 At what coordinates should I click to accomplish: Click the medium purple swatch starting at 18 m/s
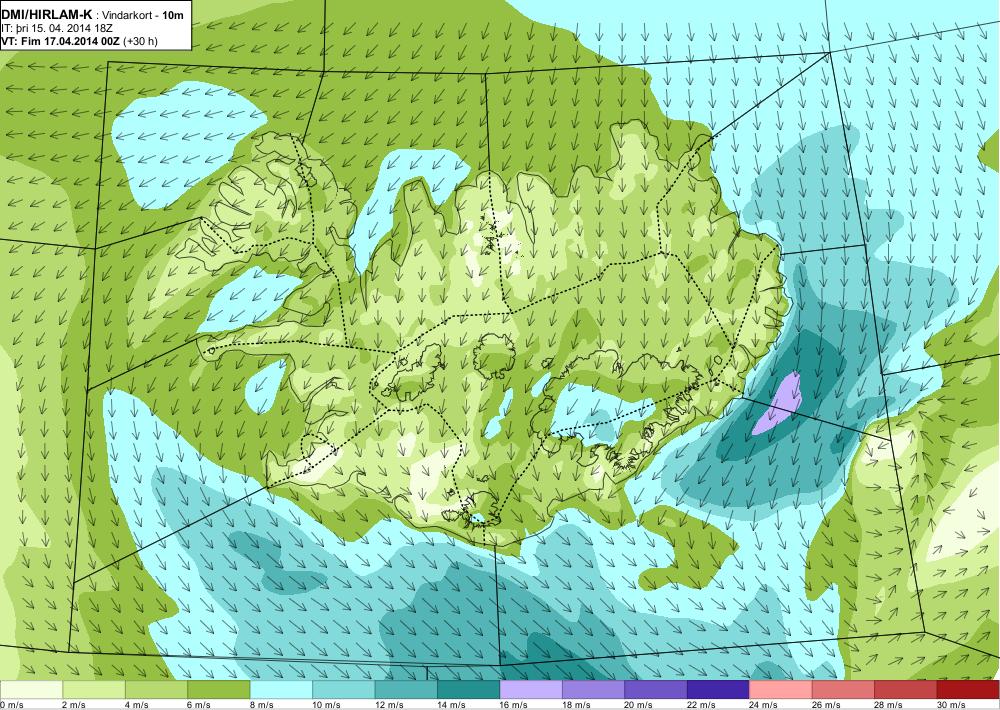coord(594,690)
